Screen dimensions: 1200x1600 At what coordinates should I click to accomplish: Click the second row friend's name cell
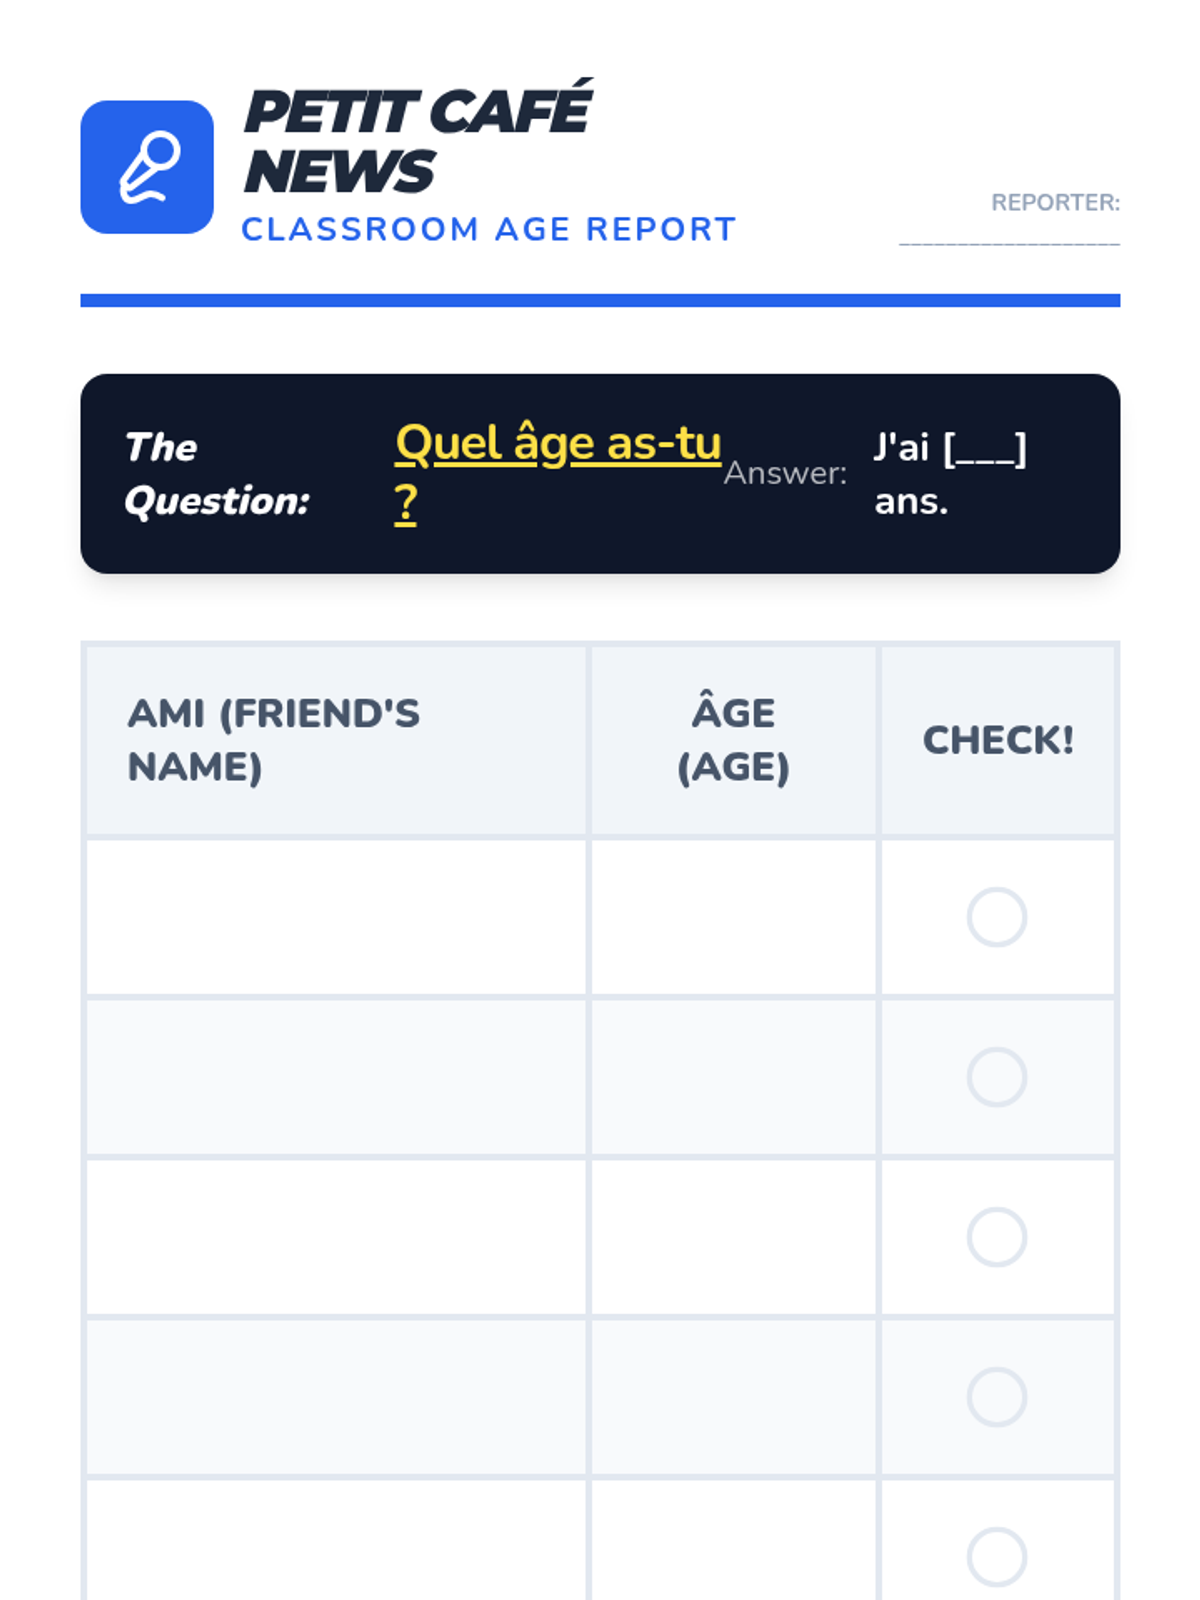[x=336, y=1077]
